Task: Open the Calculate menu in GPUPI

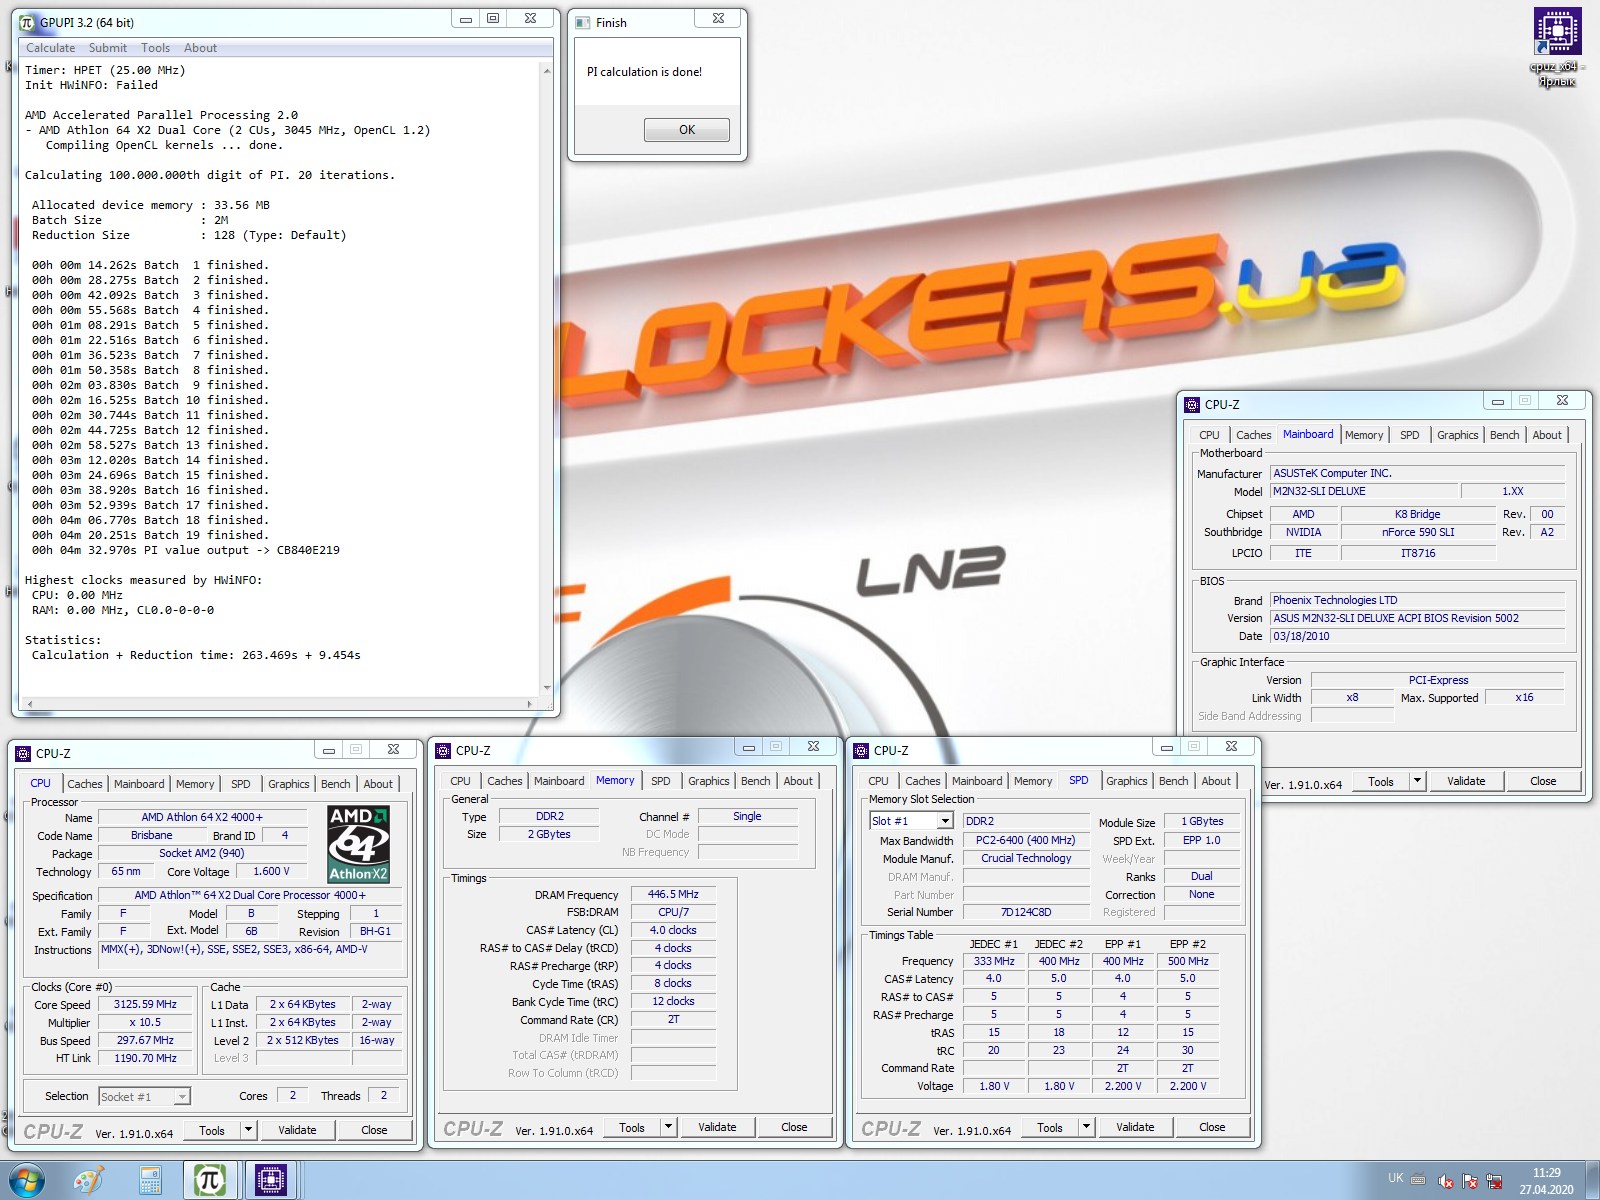Action: point(50,48)
